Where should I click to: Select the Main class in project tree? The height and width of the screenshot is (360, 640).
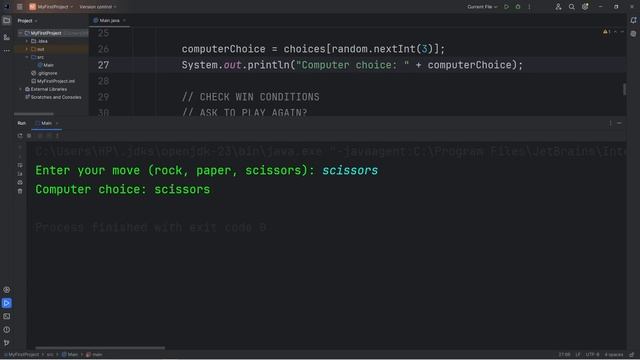pyautogui.click(x=46, y=65)
